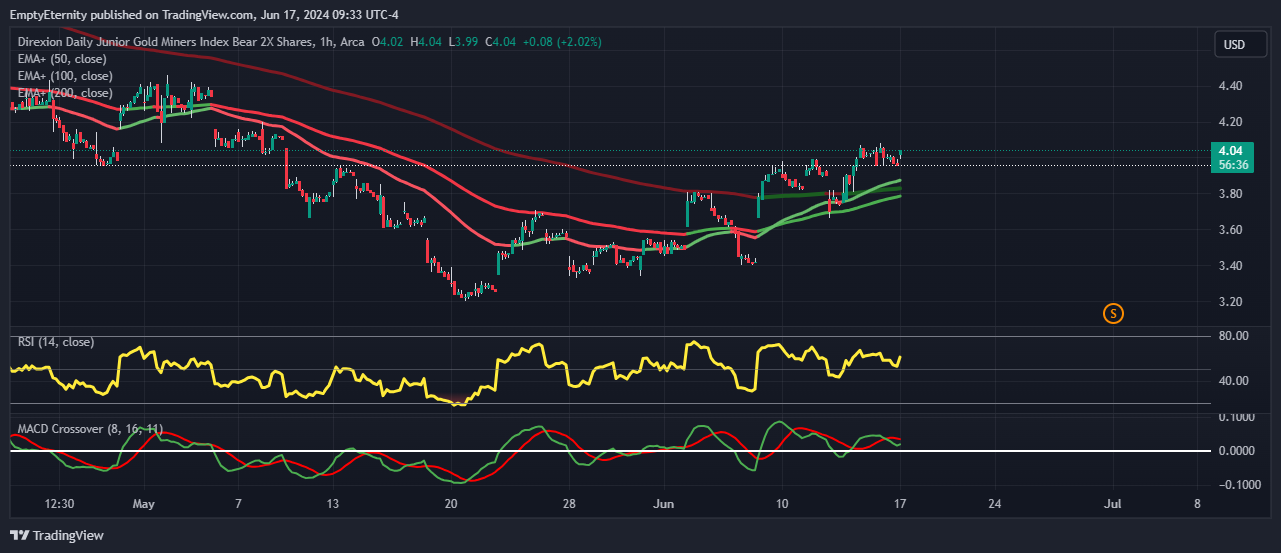Viewport: 1281px width, 553px height.
Task: Click the MACD Crossover indicator label
Action: (x=90, y=429)
